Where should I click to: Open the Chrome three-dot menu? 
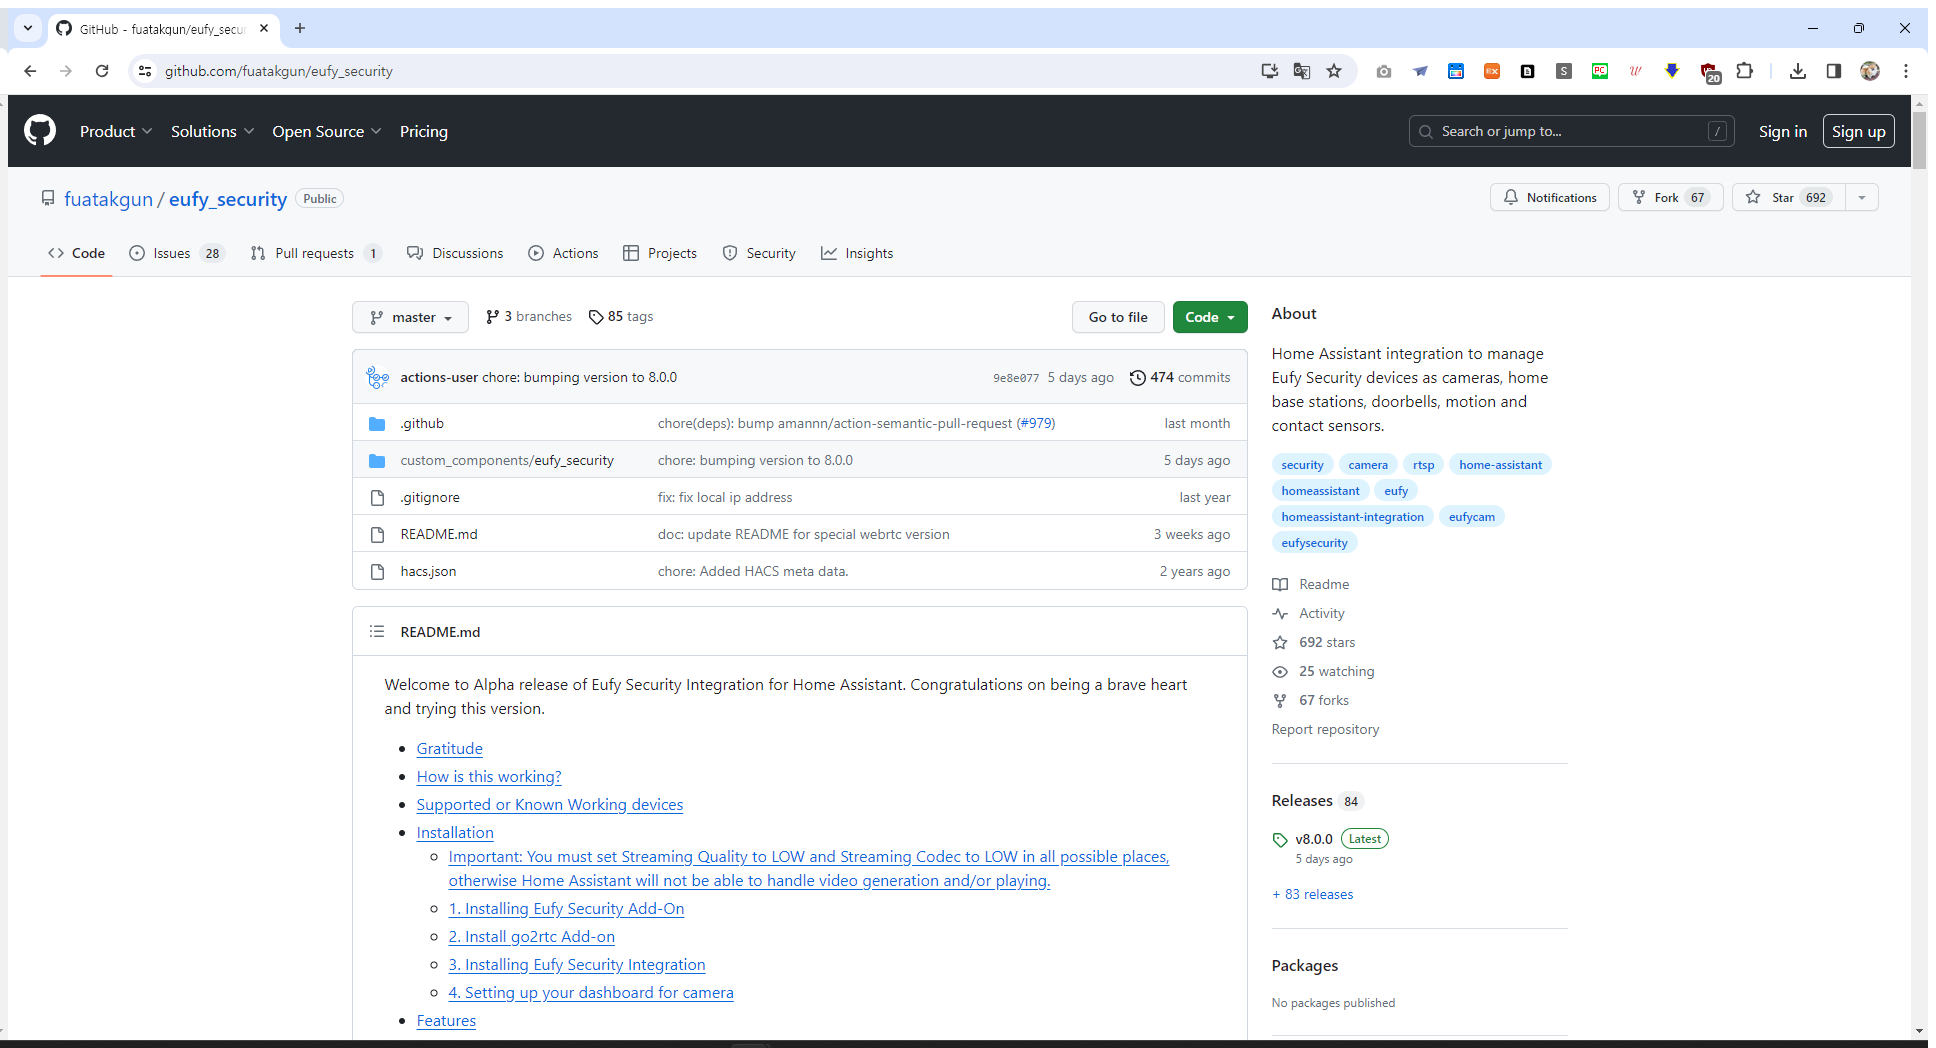pos(1906,71)
